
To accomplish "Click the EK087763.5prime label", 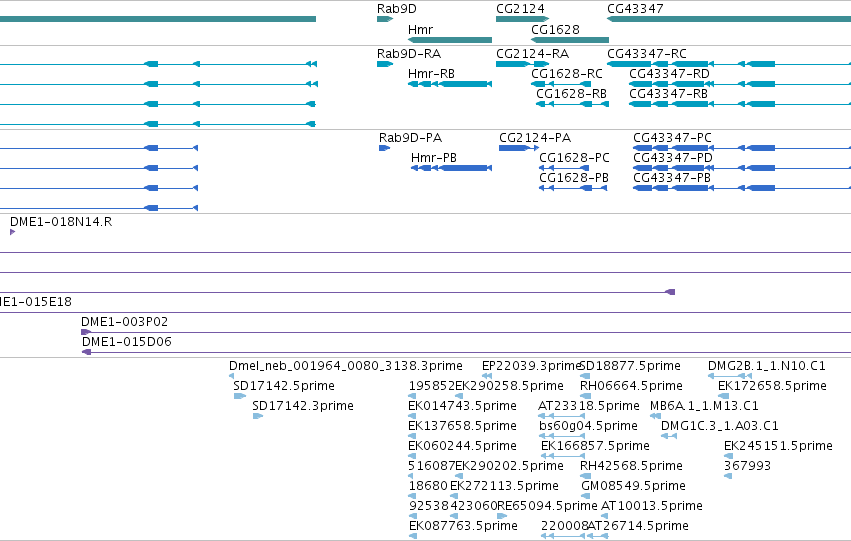I will click(x=463, y=526).
